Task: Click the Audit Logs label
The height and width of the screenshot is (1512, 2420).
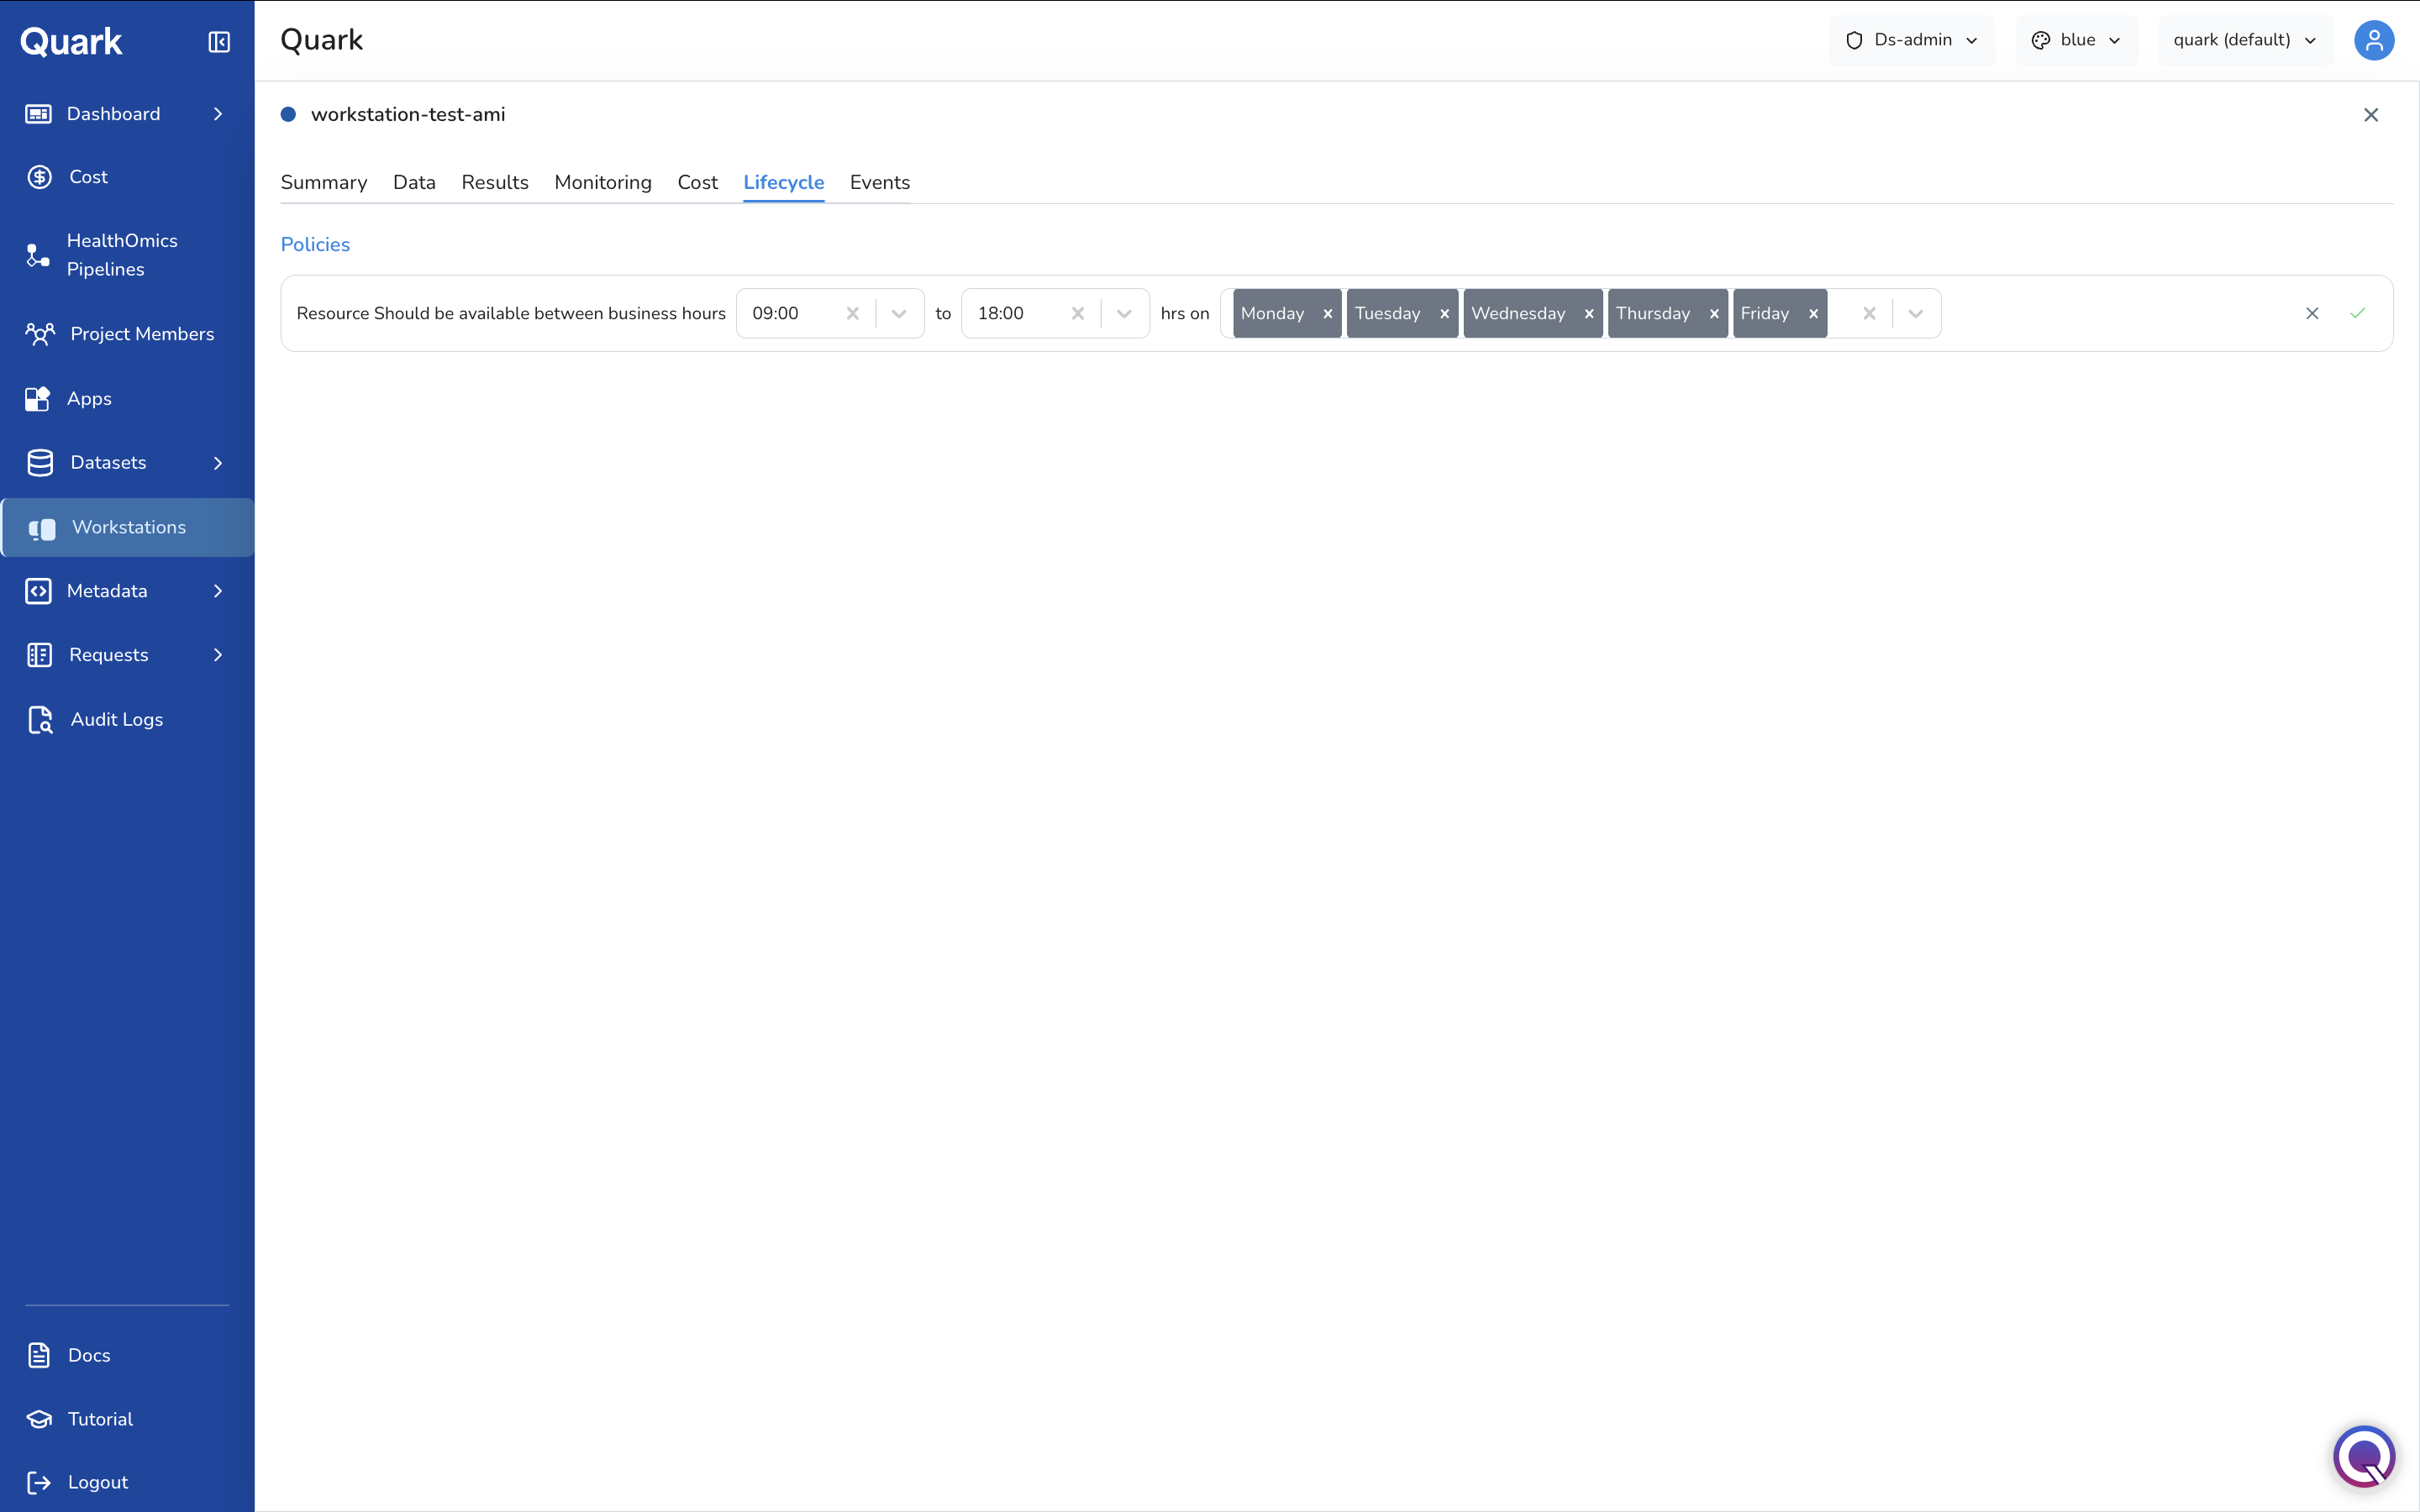Action: click(117, 720)
